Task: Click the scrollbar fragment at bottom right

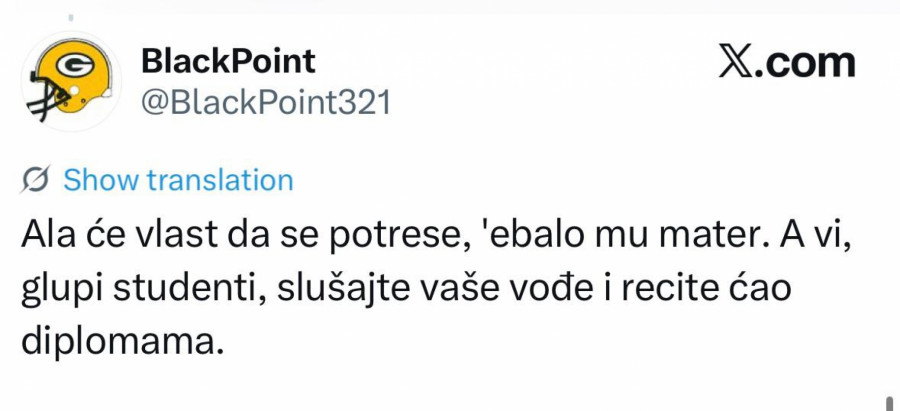Action: [x=889, y=402]
